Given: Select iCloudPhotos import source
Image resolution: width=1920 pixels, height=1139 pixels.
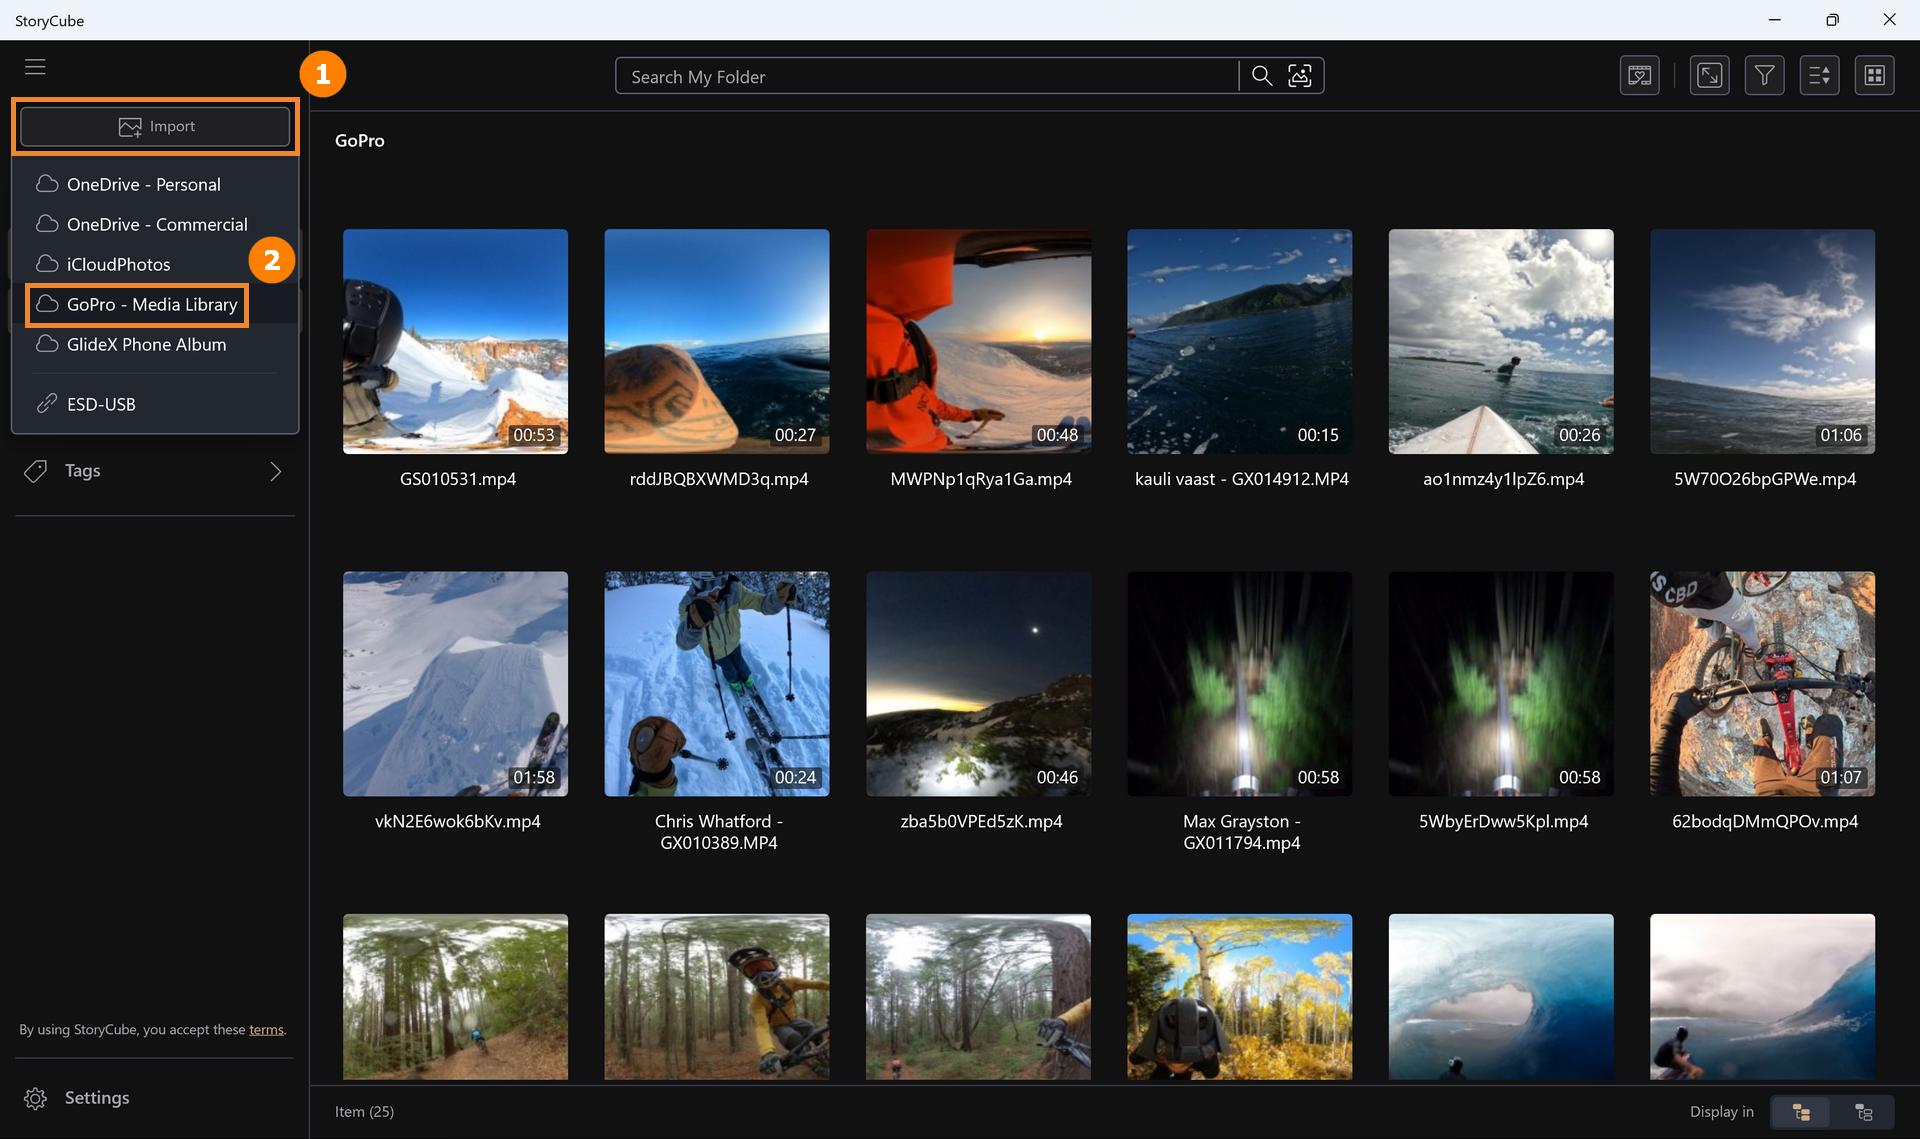Looking at the screenshot, I should coord(118,265).
